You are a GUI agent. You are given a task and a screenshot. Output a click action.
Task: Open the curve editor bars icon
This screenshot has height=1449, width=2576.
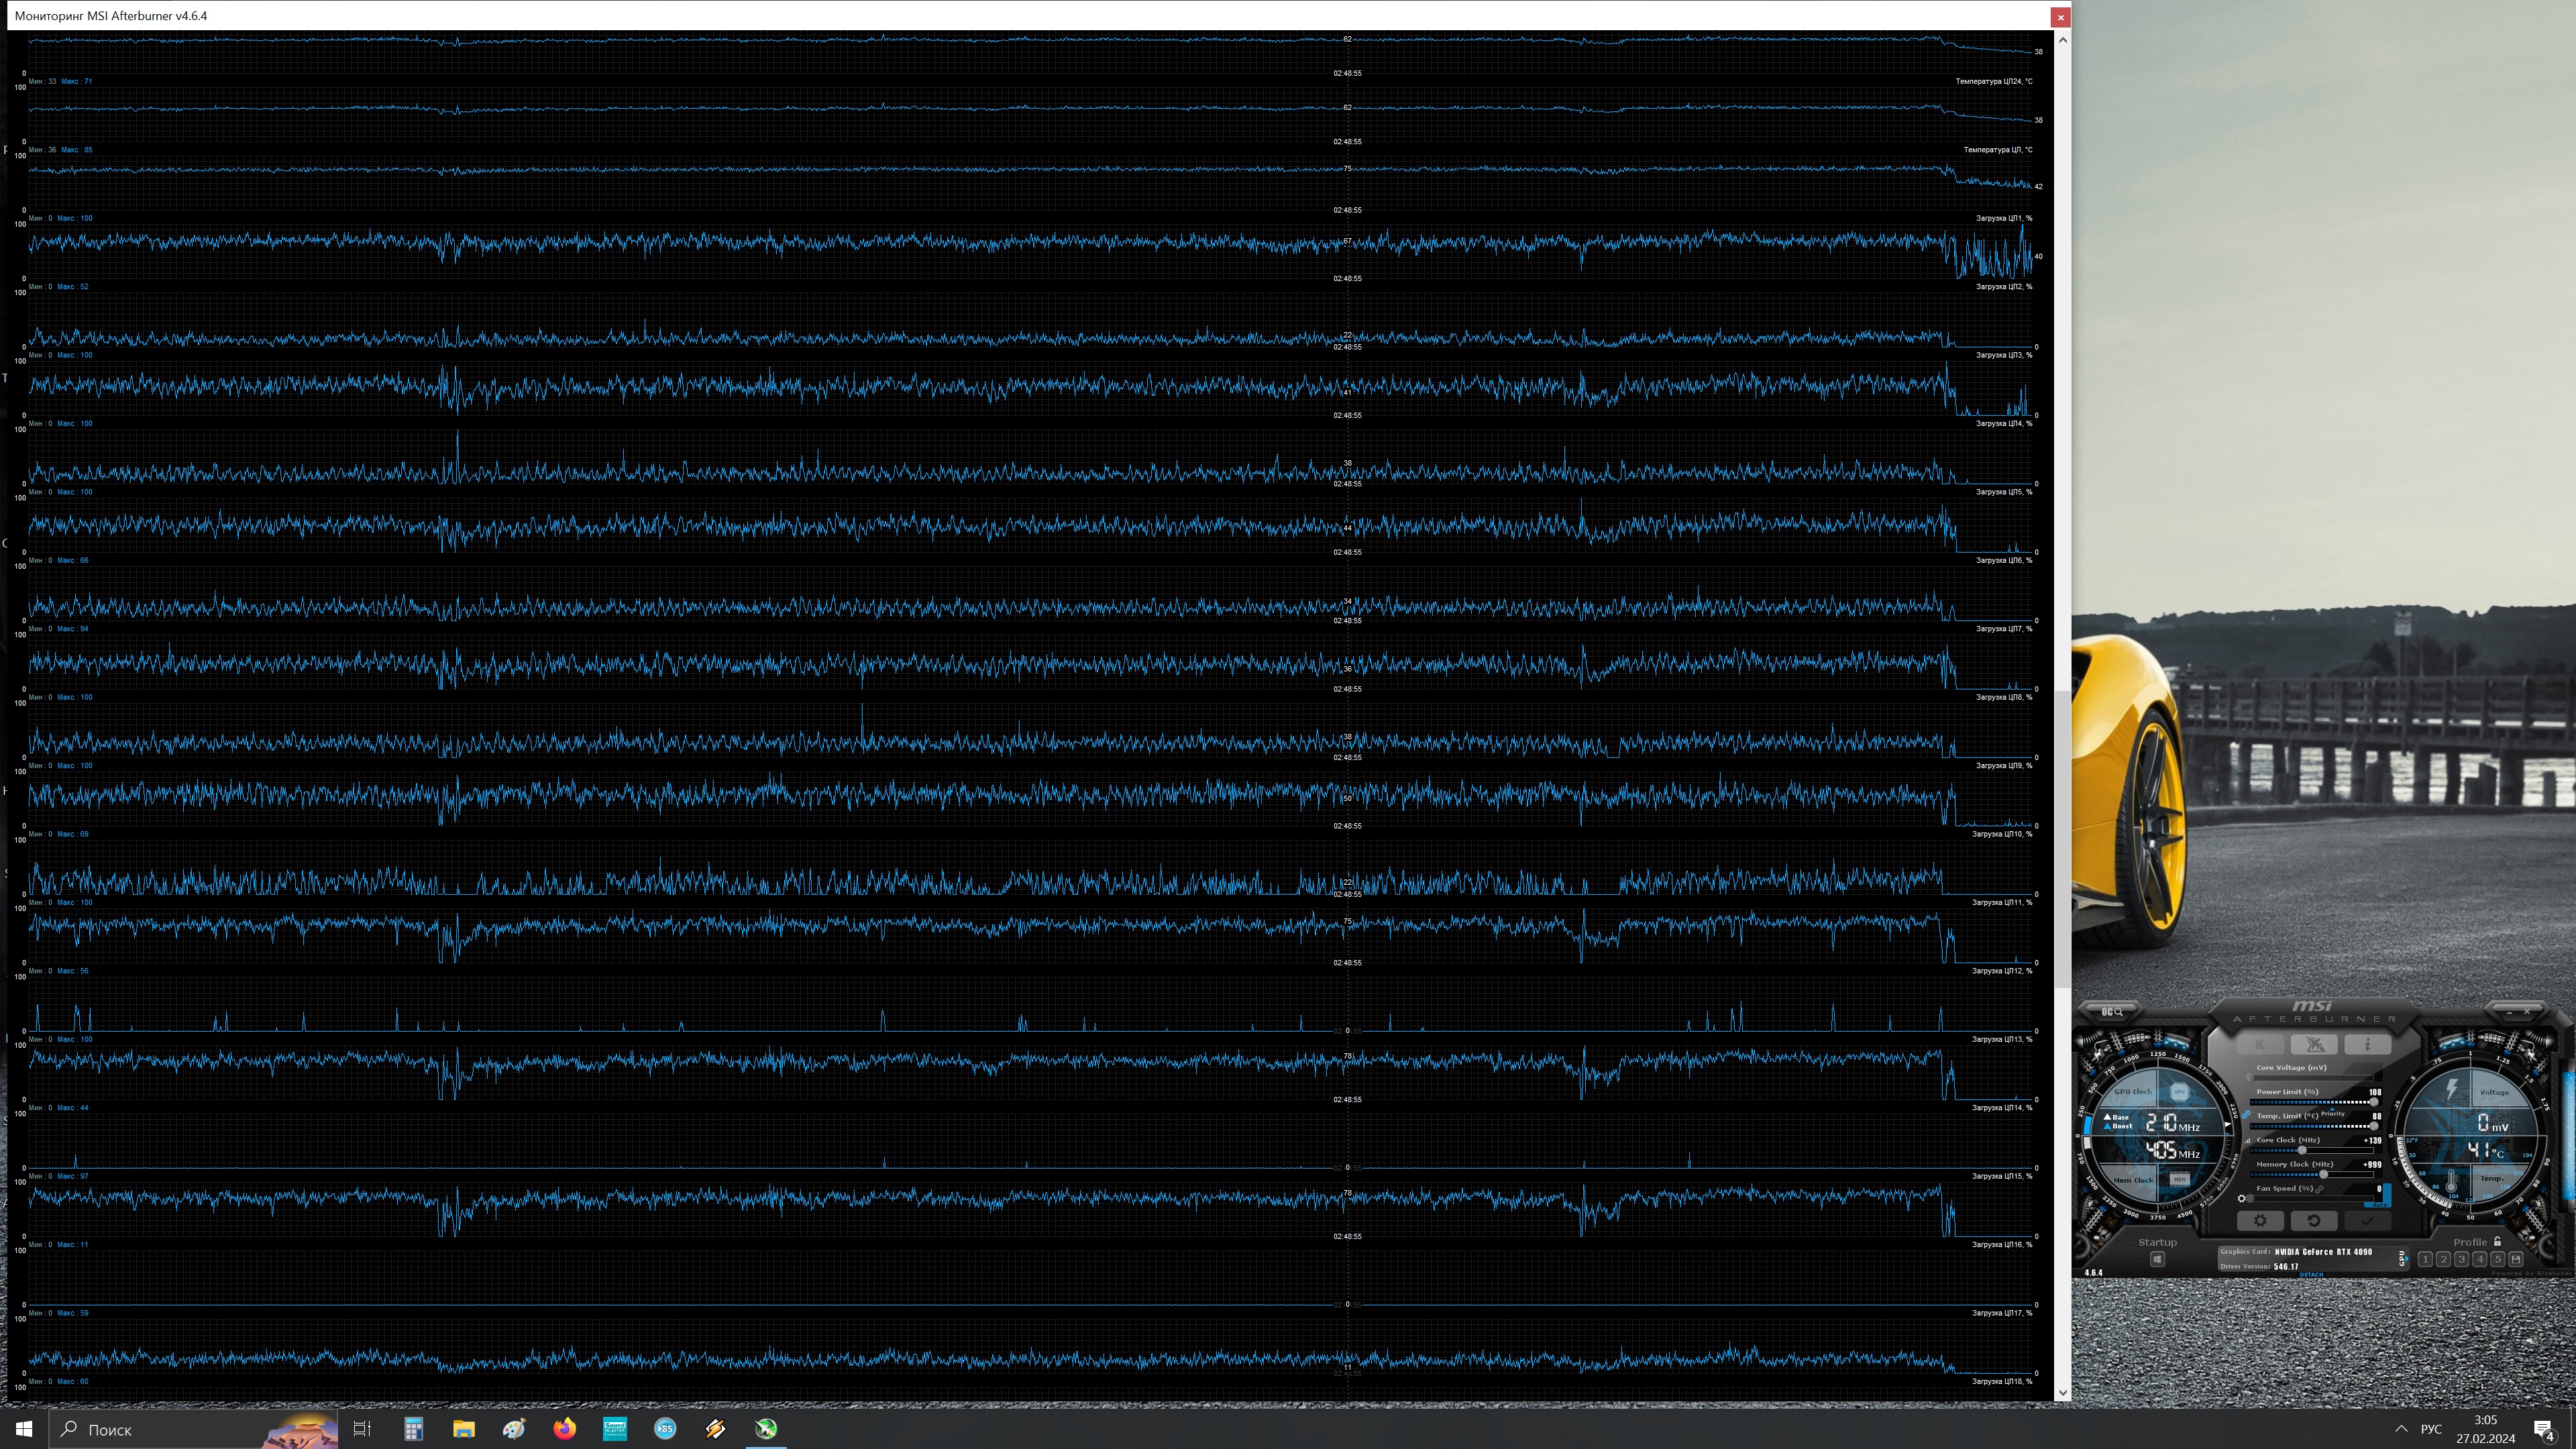pos(2248,1140)
